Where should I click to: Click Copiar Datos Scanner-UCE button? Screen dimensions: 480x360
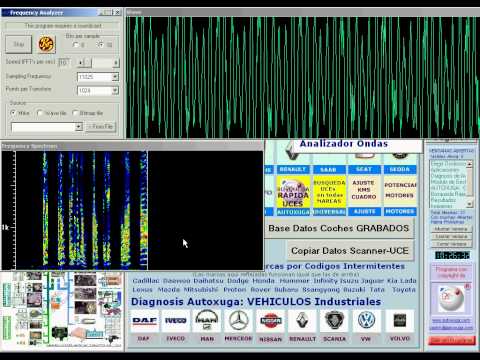pyautogui.click(x=350, y=251)
